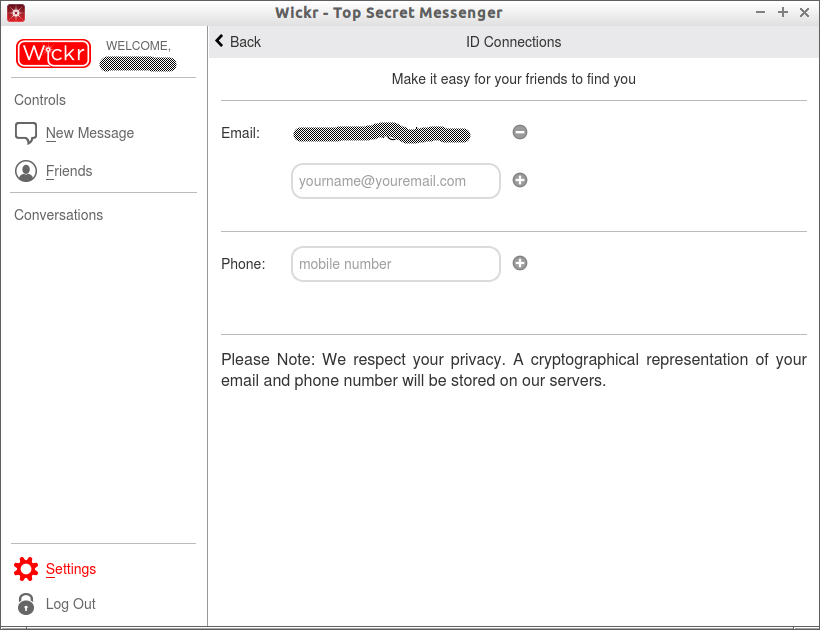Click the Phone: label
Image resolution: width=820 pixels, height=630 pixels.
243,264
